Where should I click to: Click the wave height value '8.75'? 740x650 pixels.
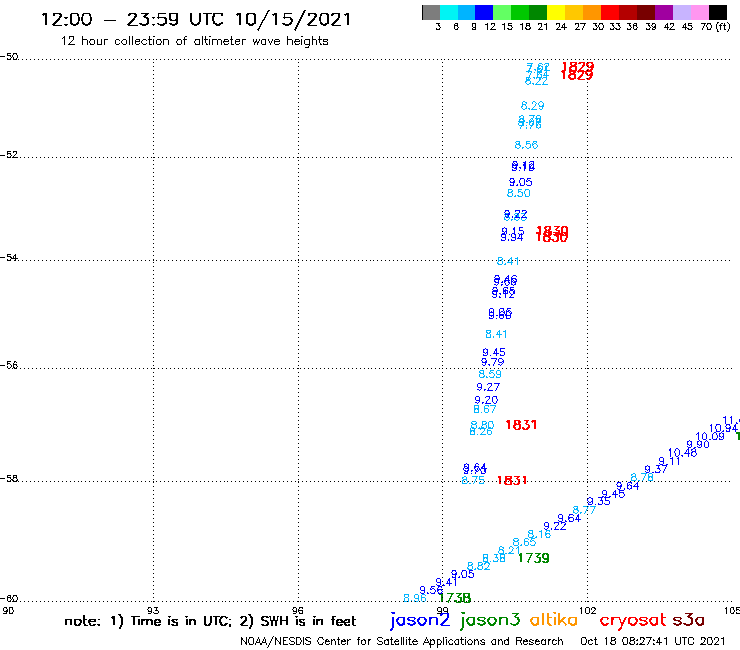[x=473, y=480]
